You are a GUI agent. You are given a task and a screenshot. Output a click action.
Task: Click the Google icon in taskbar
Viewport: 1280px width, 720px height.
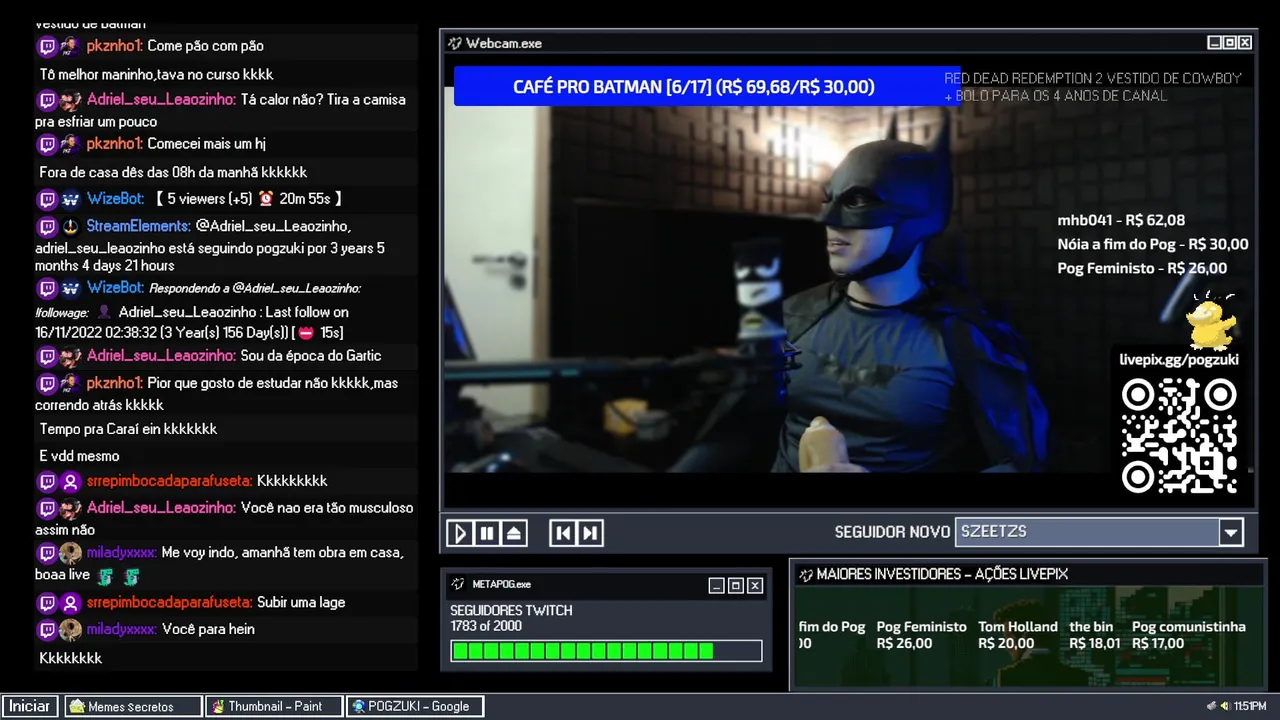pyautogui.click(x=358, y=706)
